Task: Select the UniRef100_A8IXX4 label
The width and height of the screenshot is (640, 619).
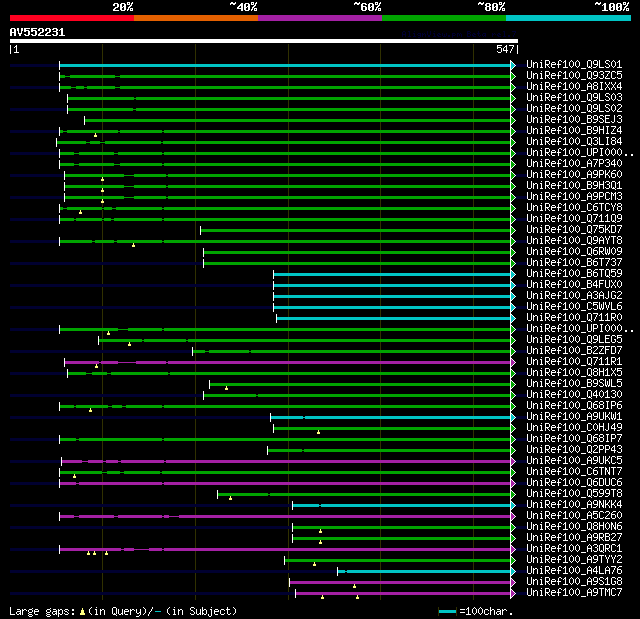Action: point(574,87)
